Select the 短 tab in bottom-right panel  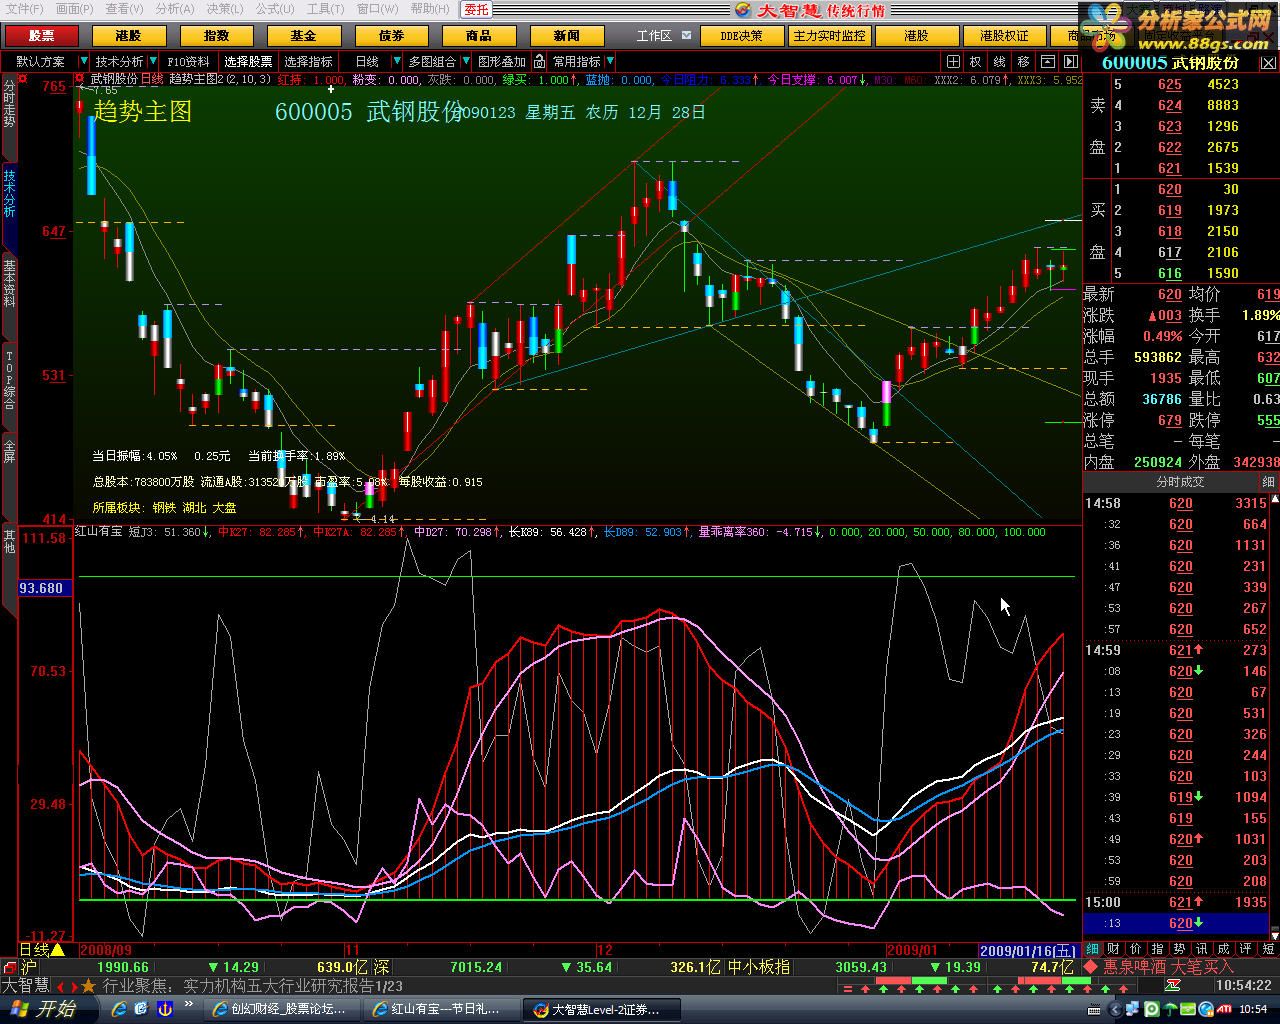[x=1268, y=949]
